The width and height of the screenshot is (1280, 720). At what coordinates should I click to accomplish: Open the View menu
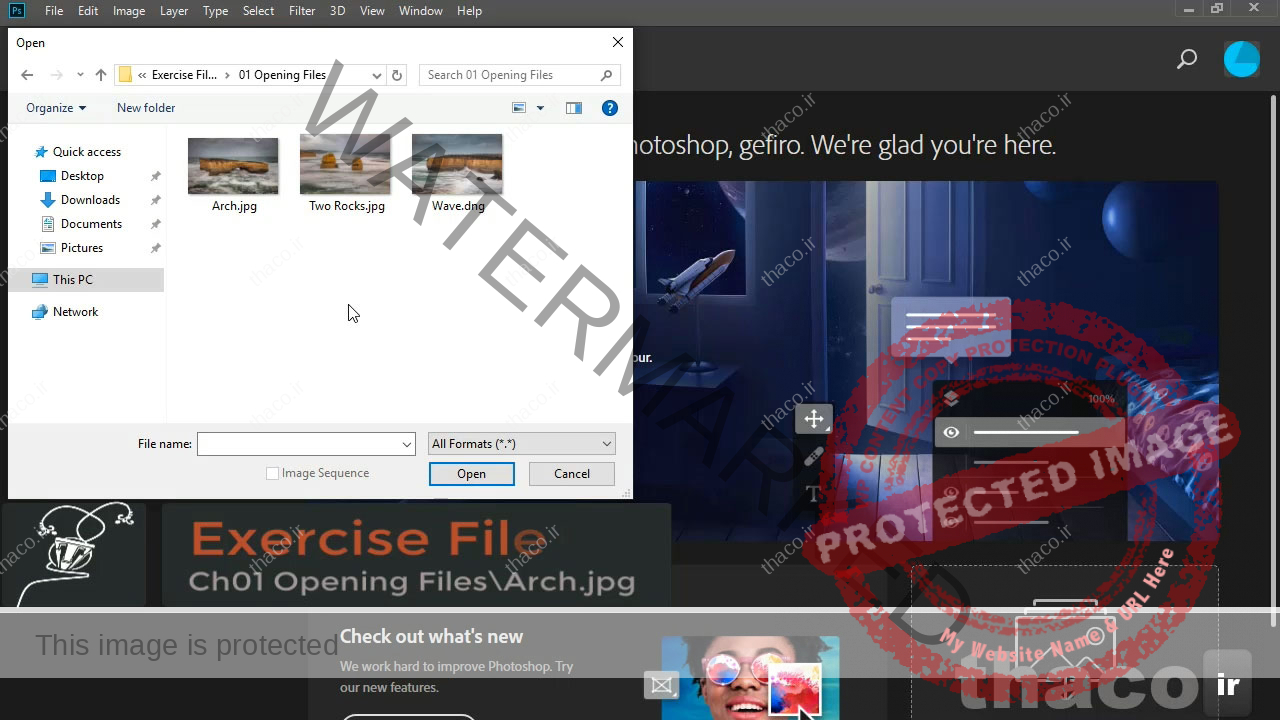(372, 11)
